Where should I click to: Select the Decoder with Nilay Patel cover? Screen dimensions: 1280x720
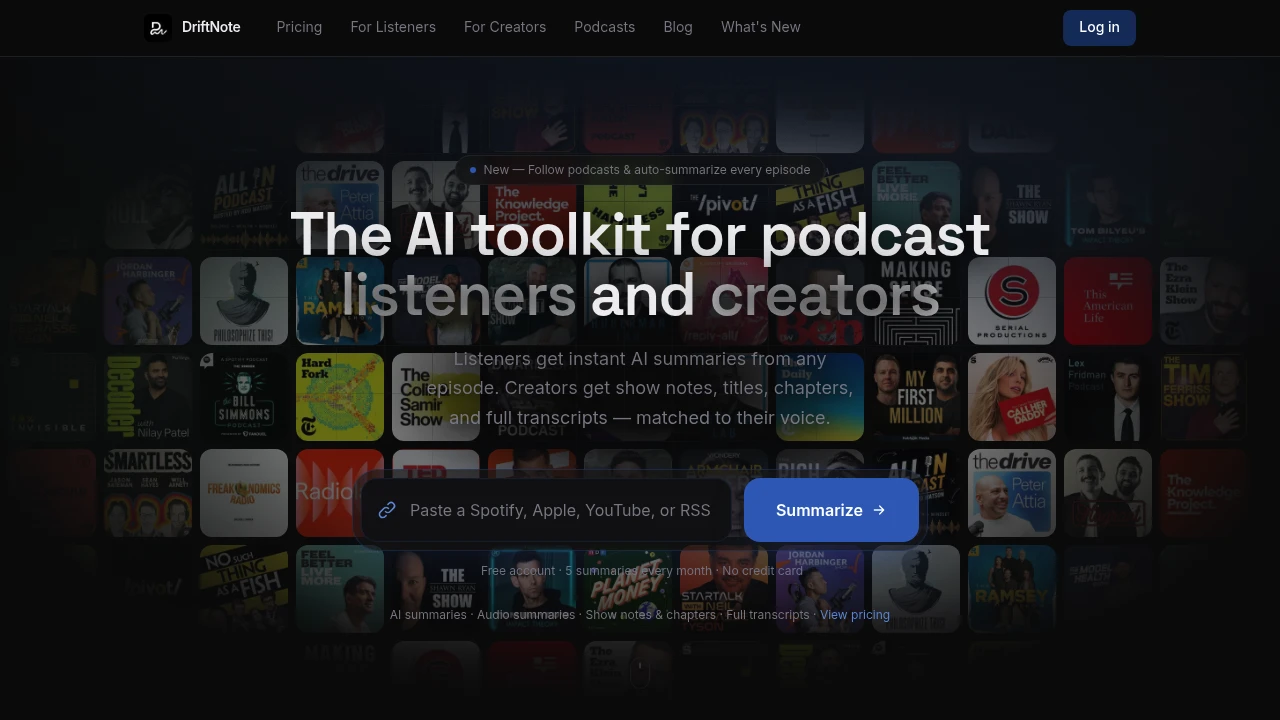pyautogui.click(x=148, y=397)
